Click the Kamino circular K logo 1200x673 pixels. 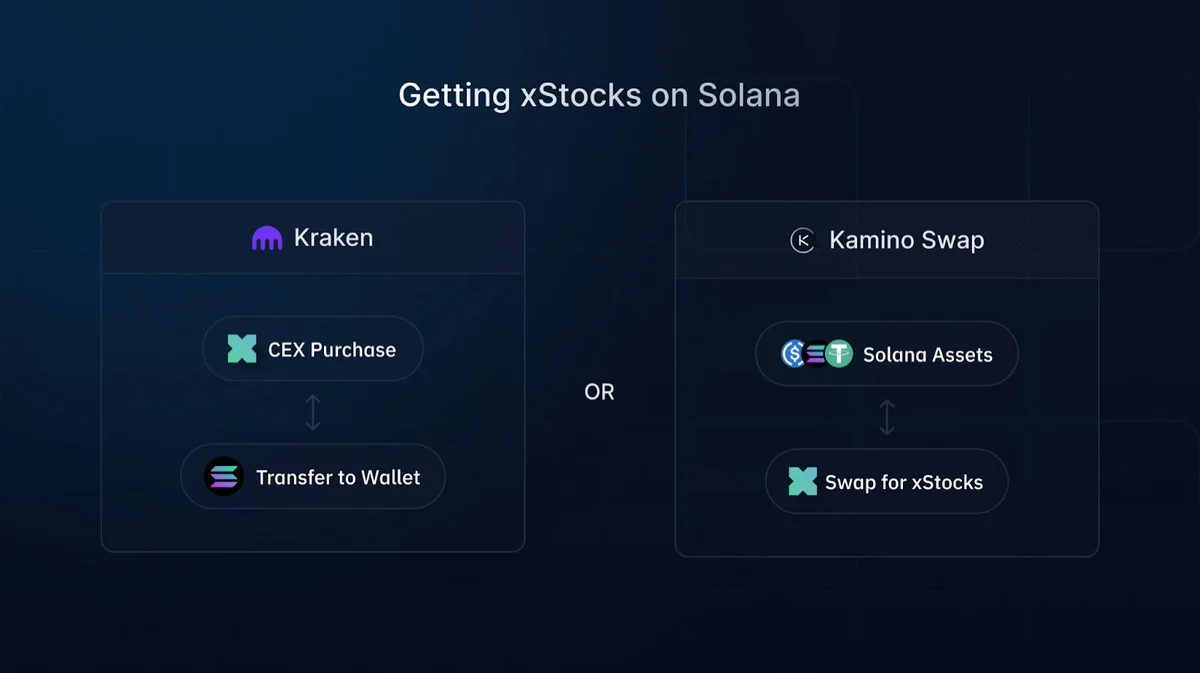pyautogui.click(x=803, y=240)
